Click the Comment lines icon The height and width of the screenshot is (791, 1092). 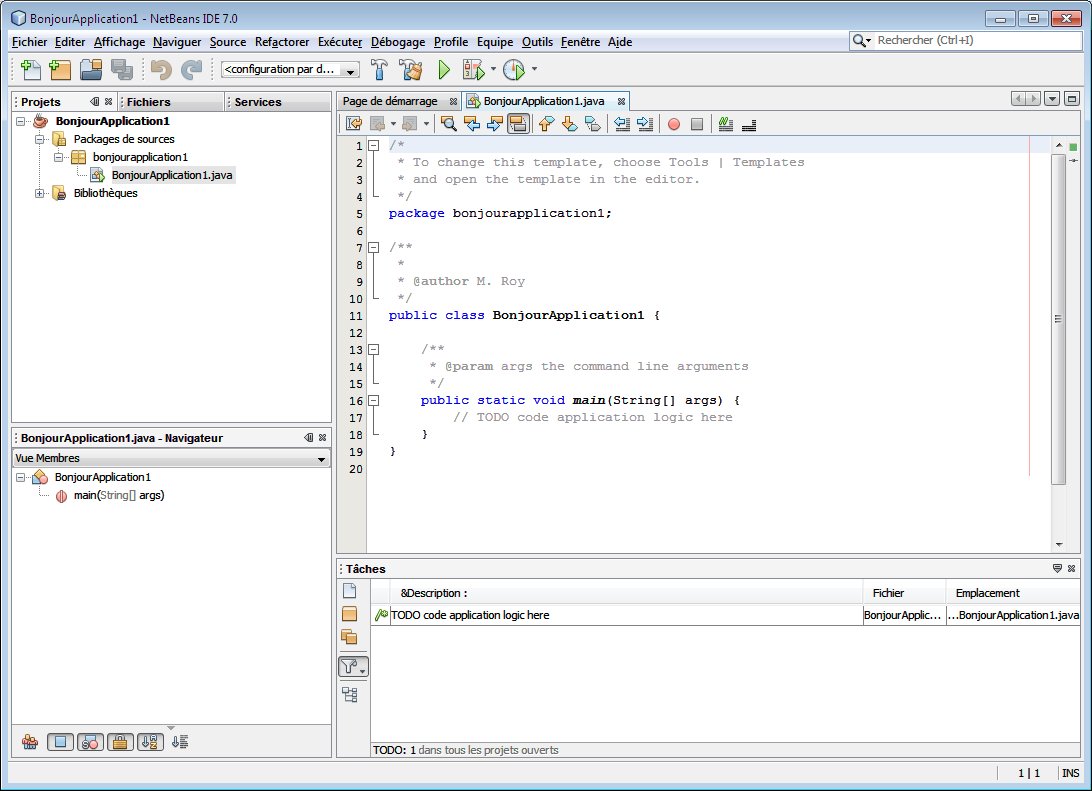tap(726, 124)
